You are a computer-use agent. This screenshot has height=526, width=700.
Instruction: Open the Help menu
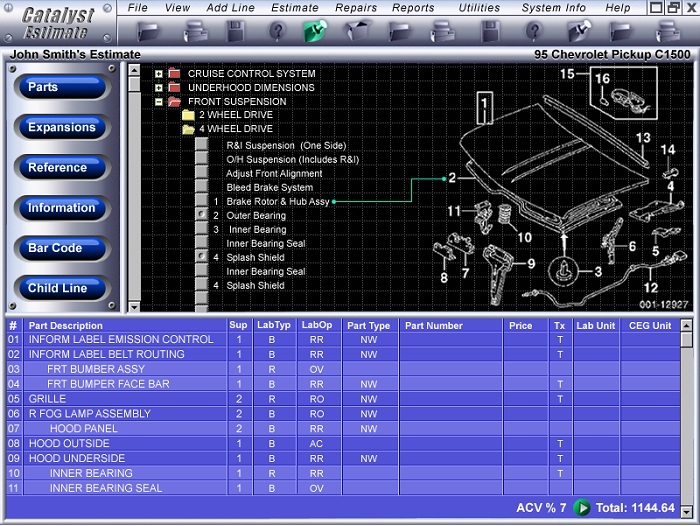point(617,8)
